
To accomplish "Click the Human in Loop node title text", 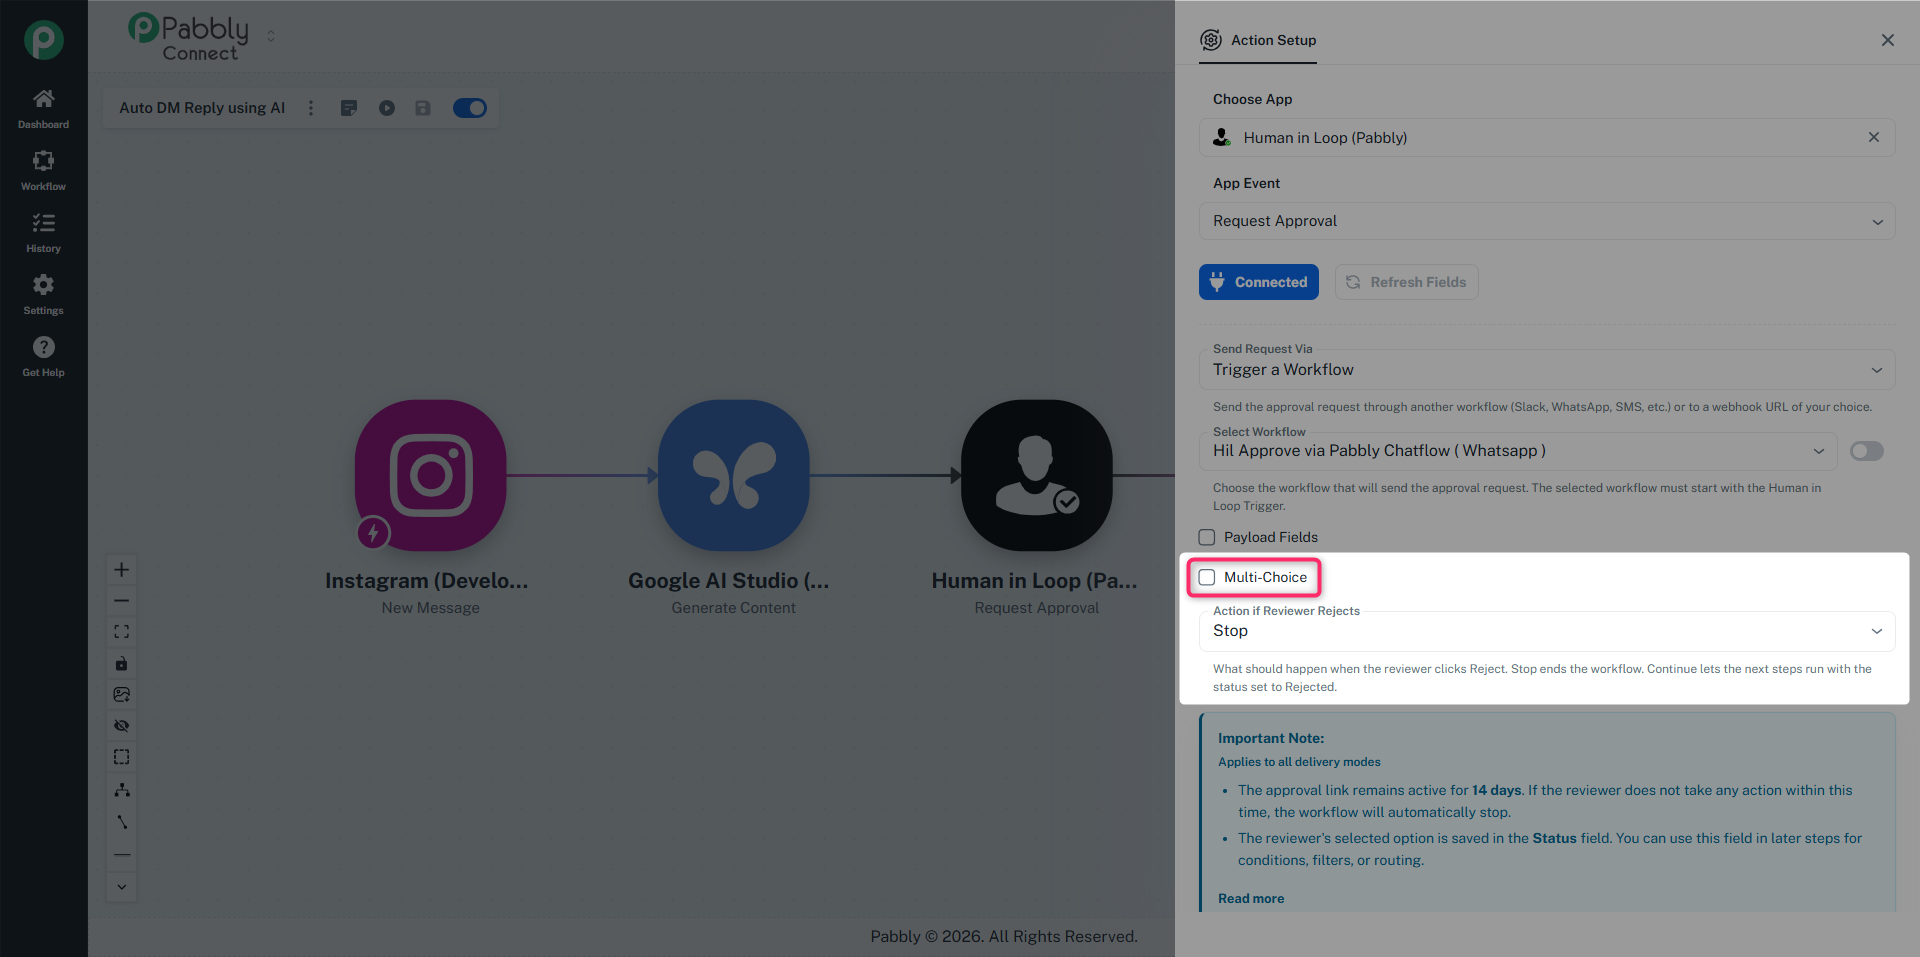I will pyautogui.click(x=1035, y=581).
